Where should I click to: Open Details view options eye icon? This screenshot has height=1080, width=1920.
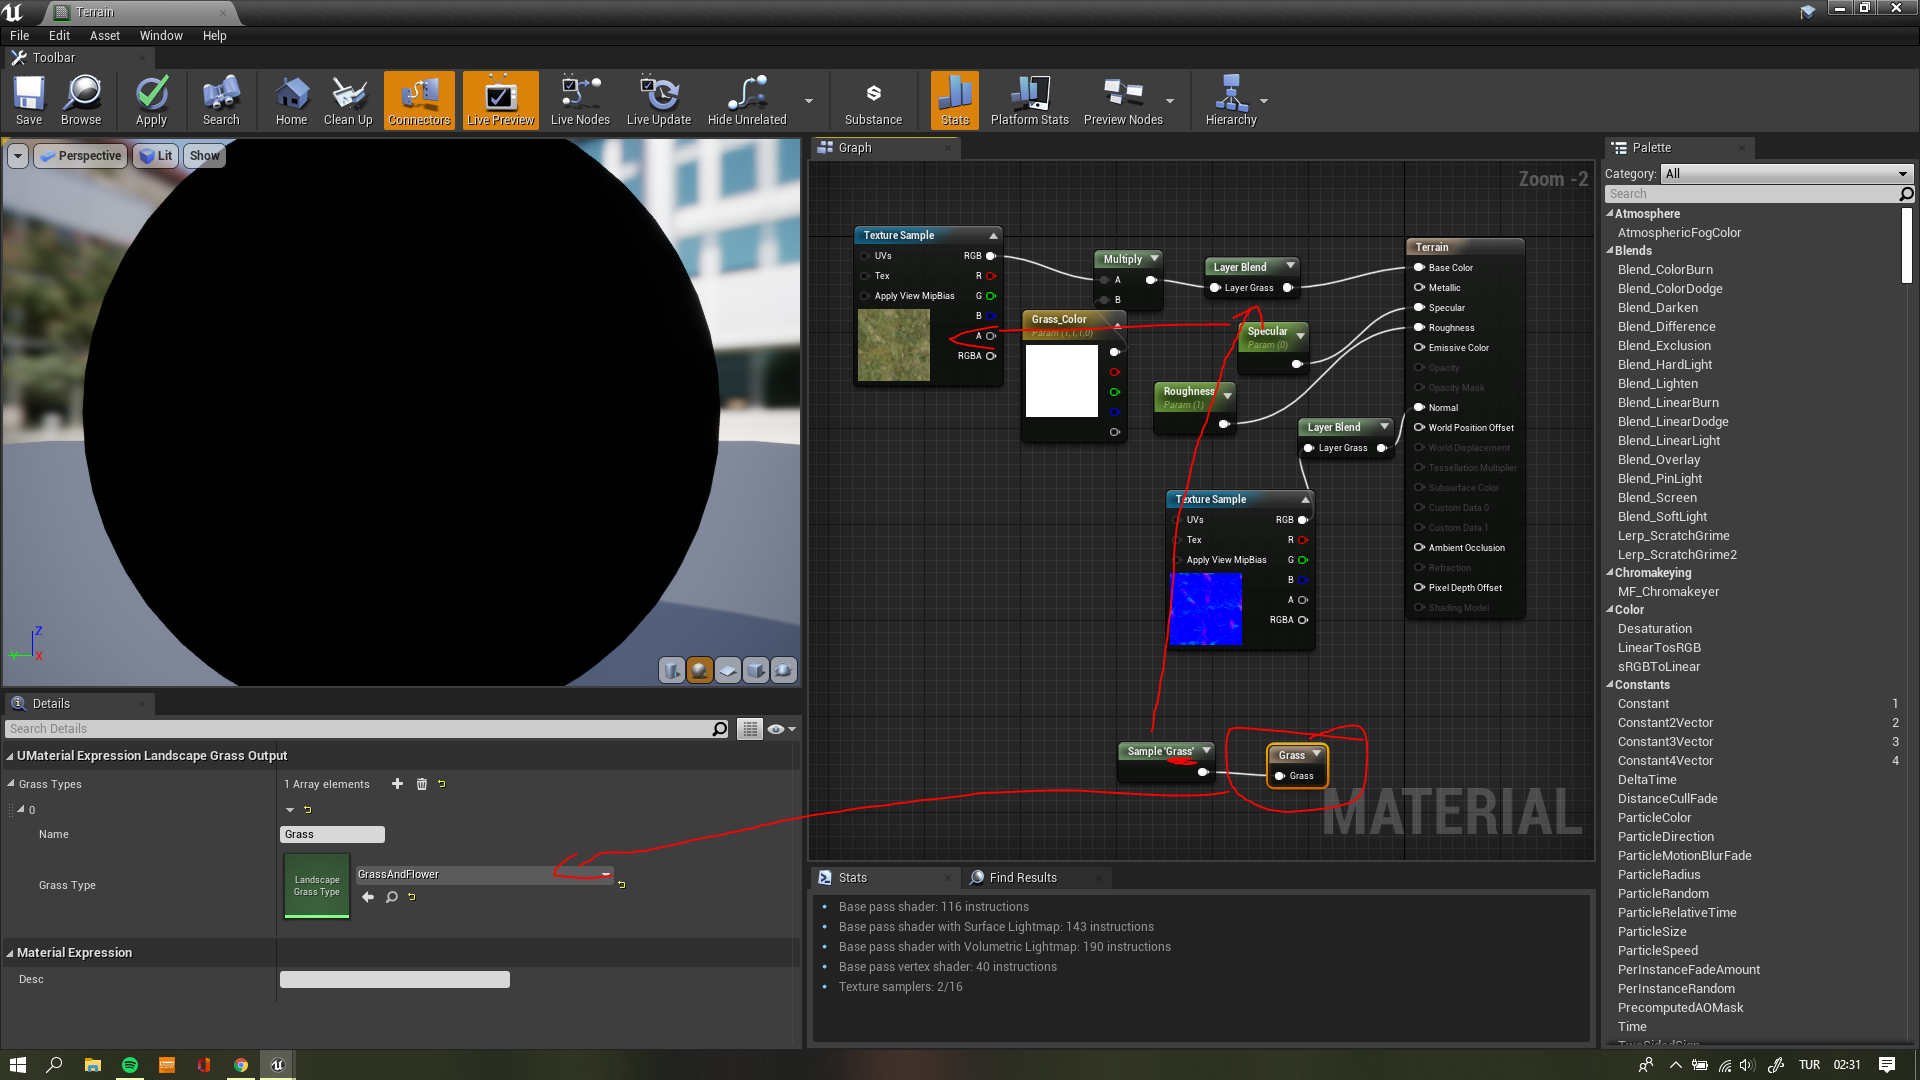pyautogui.click(x=781, y=729)
